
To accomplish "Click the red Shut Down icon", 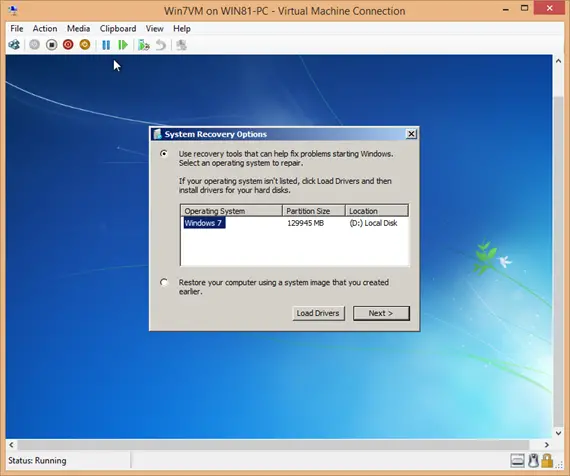I will tap(68, 45).
